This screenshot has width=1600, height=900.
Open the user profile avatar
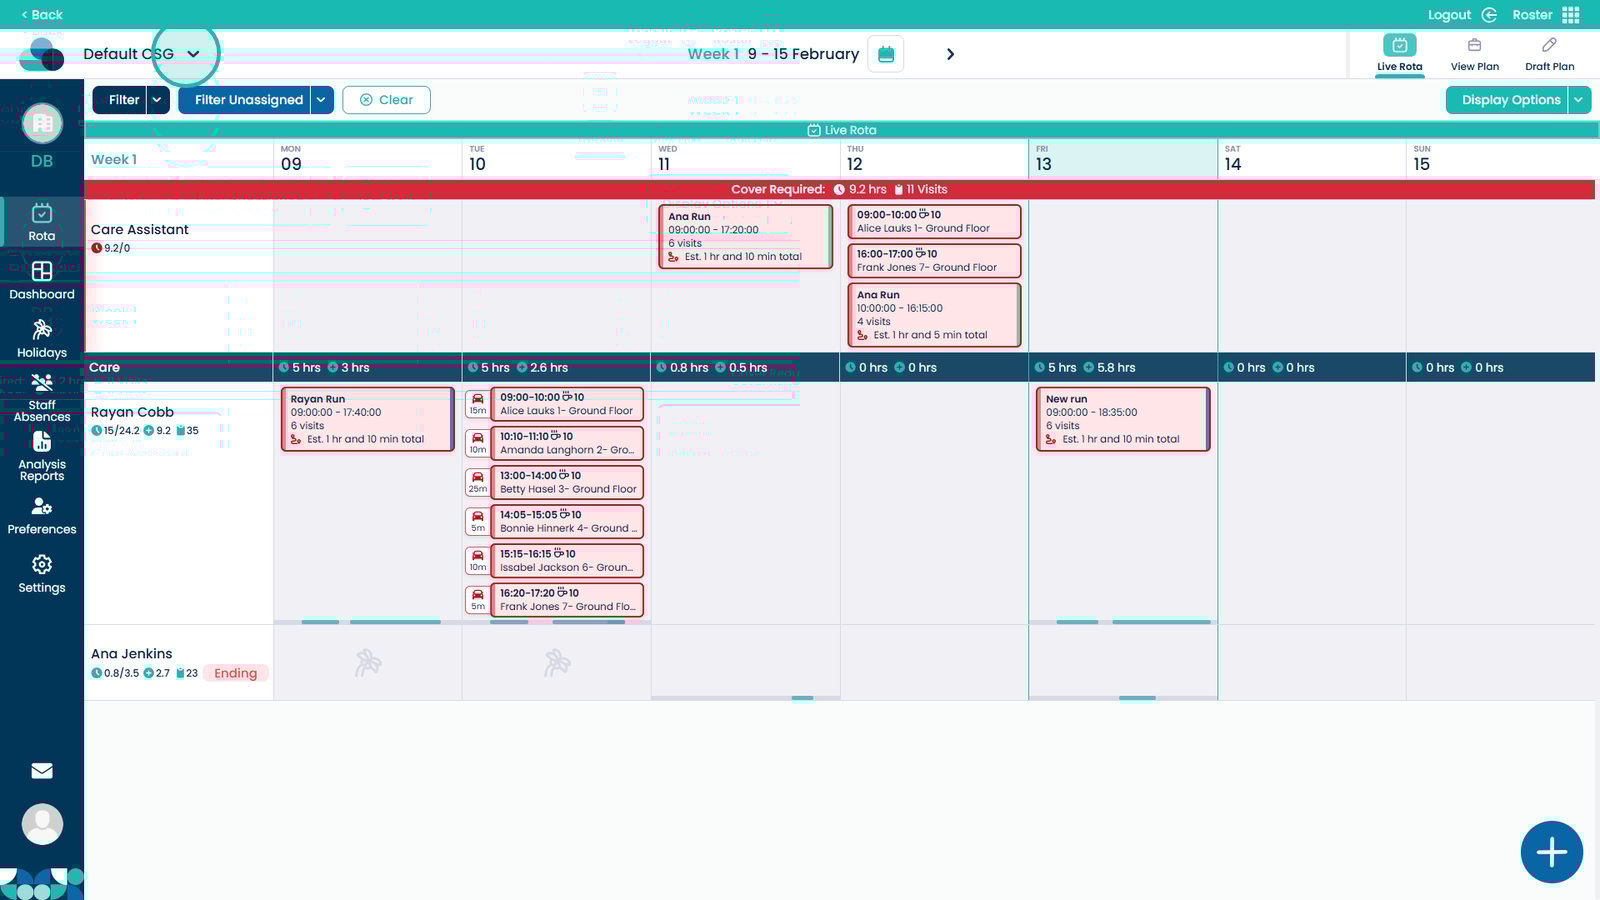42,825
